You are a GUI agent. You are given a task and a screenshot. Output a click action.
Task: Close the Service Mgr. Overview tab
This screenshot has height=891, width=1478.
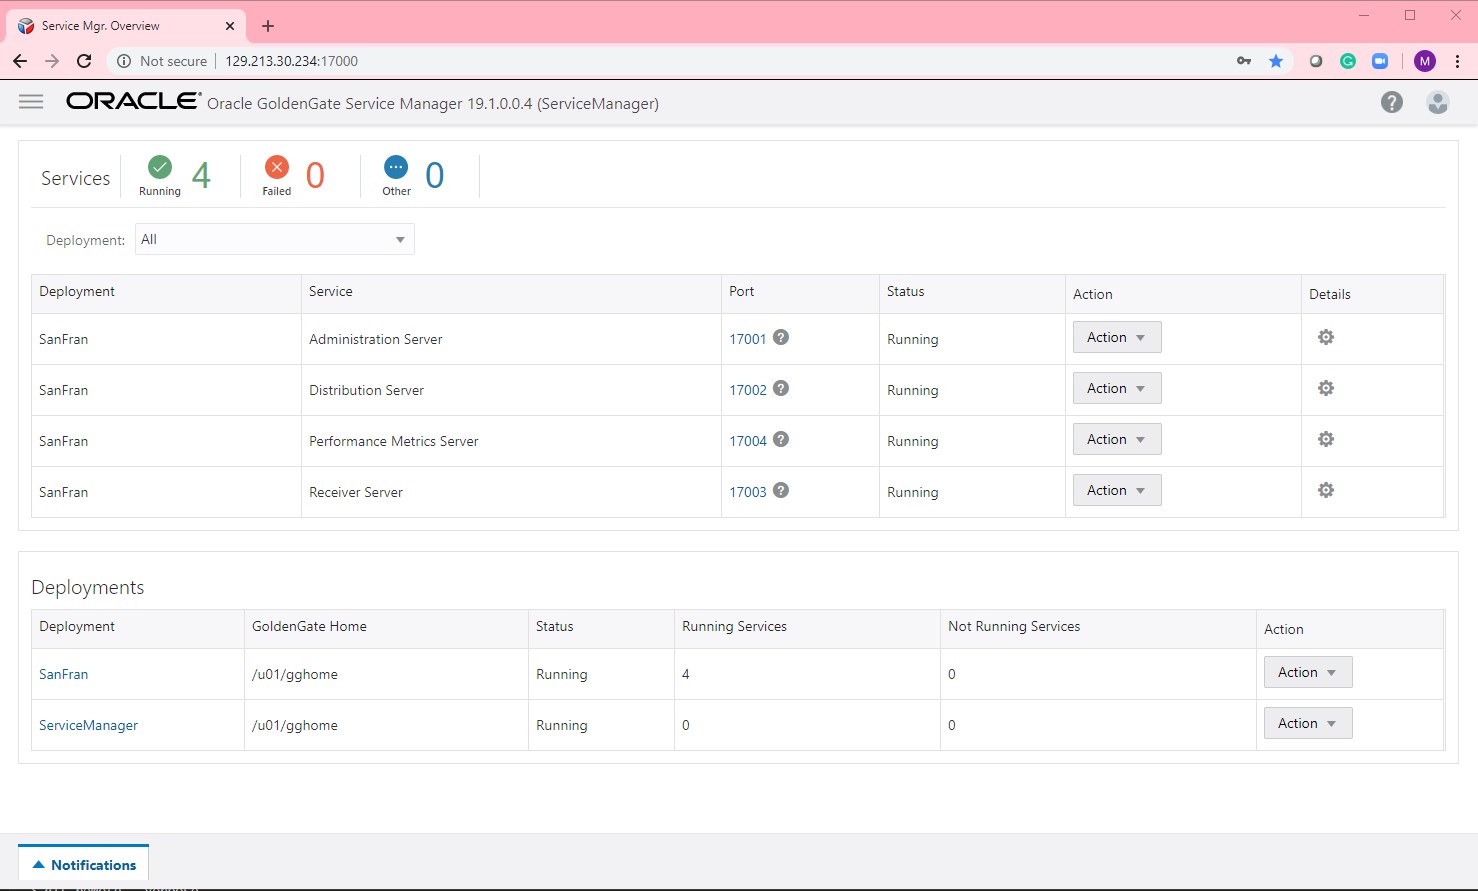tap(230, 26)
